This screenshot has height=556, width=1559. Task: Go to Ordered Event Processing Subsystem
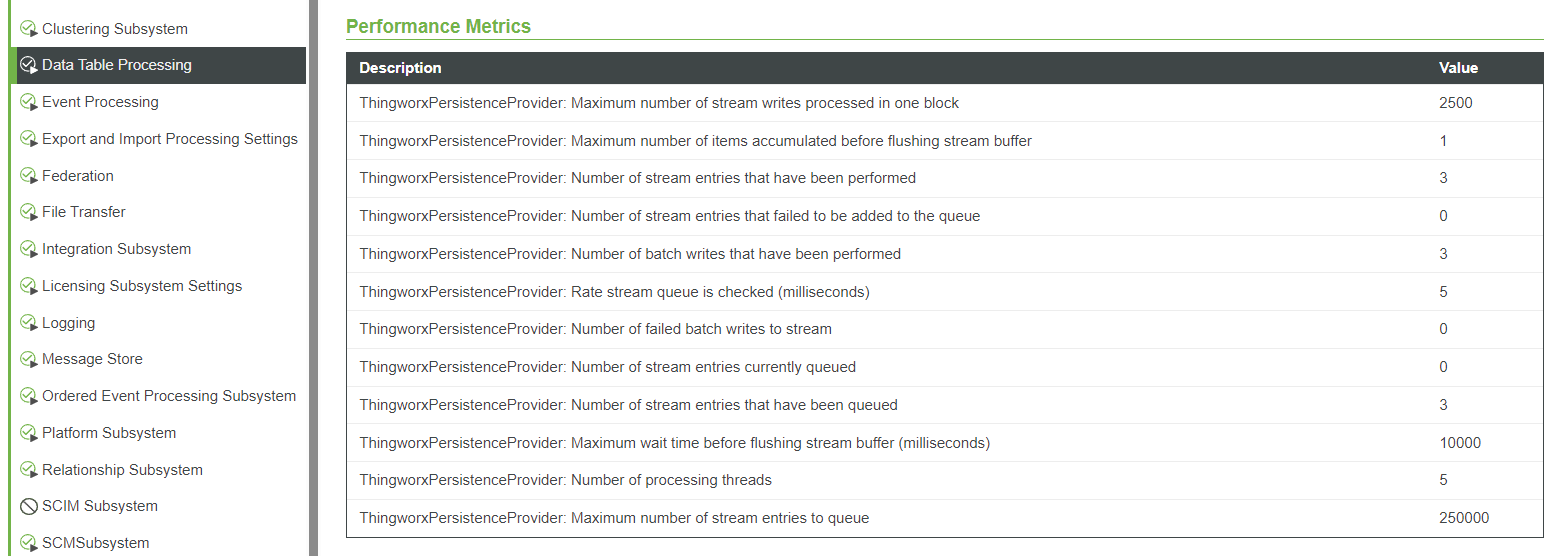point(168,396)
